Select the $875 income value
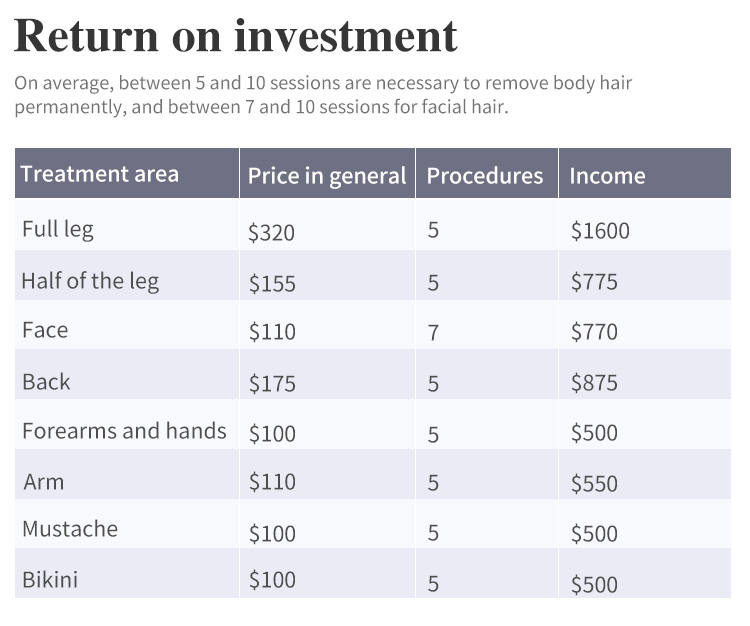The width and height of the screenshot is (750, 626). [x=594, y=383]
